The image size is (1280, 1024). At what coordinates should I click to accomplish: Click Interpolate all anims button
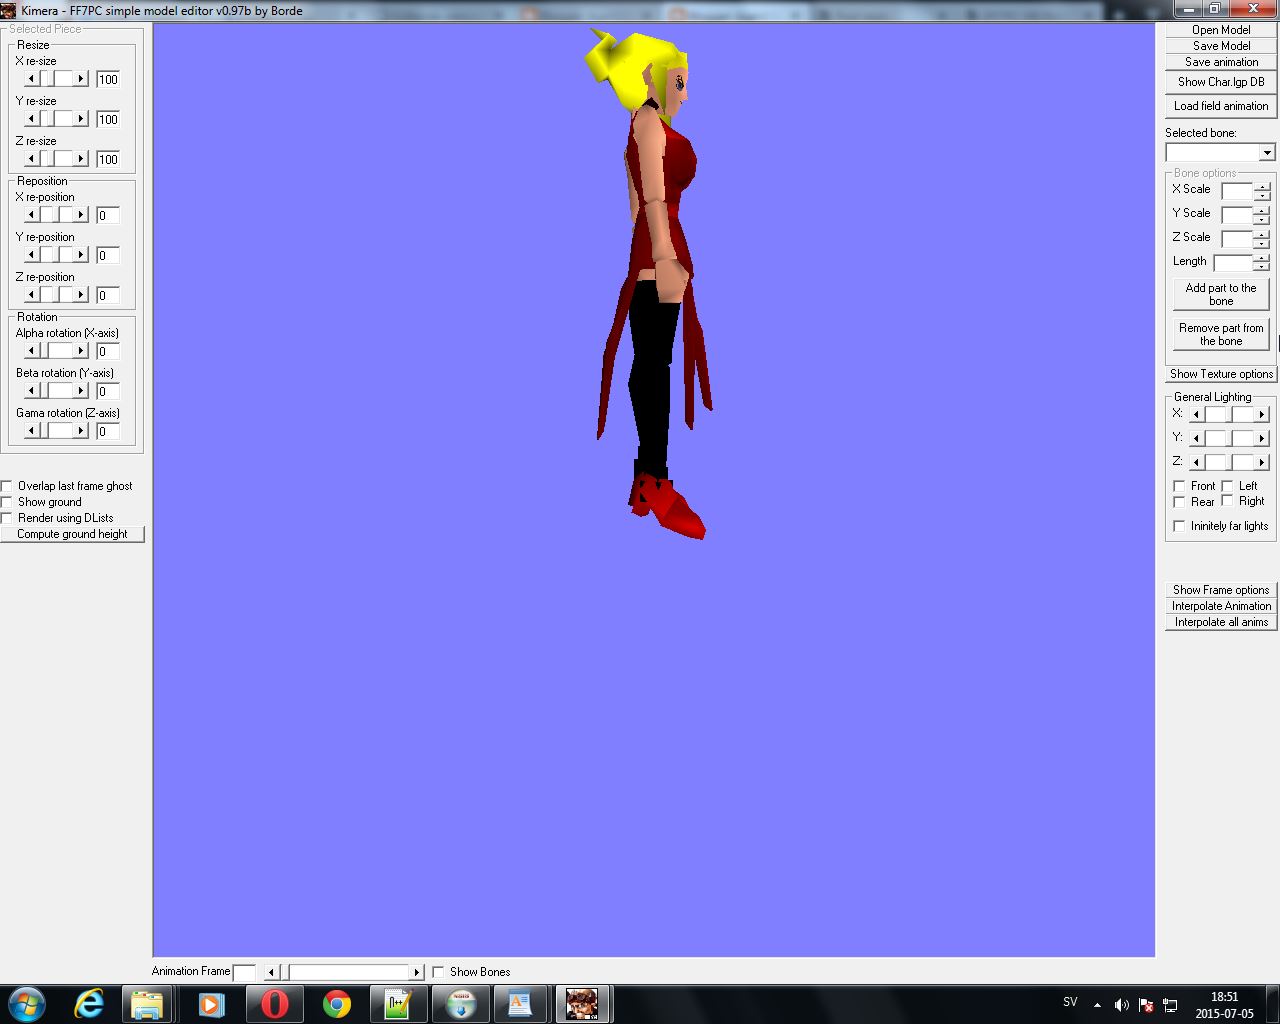pyautogui.click(x=1221, y=622)
